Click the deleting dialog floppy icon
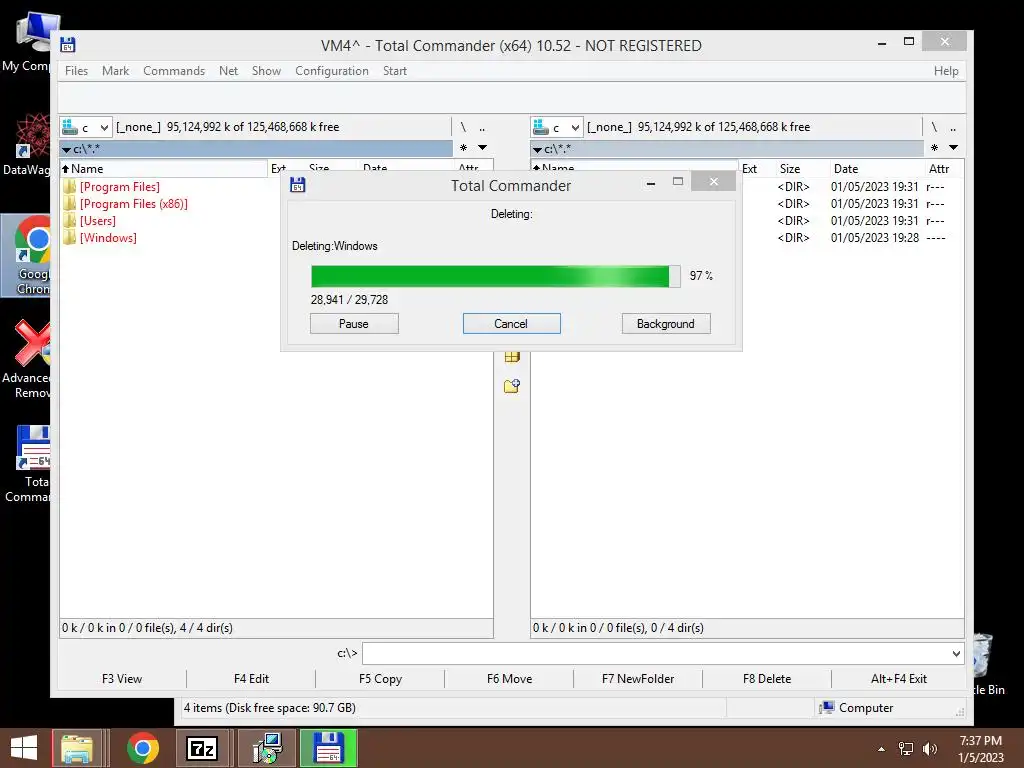Screen dimensions: 1024x768 pos(298,185)
